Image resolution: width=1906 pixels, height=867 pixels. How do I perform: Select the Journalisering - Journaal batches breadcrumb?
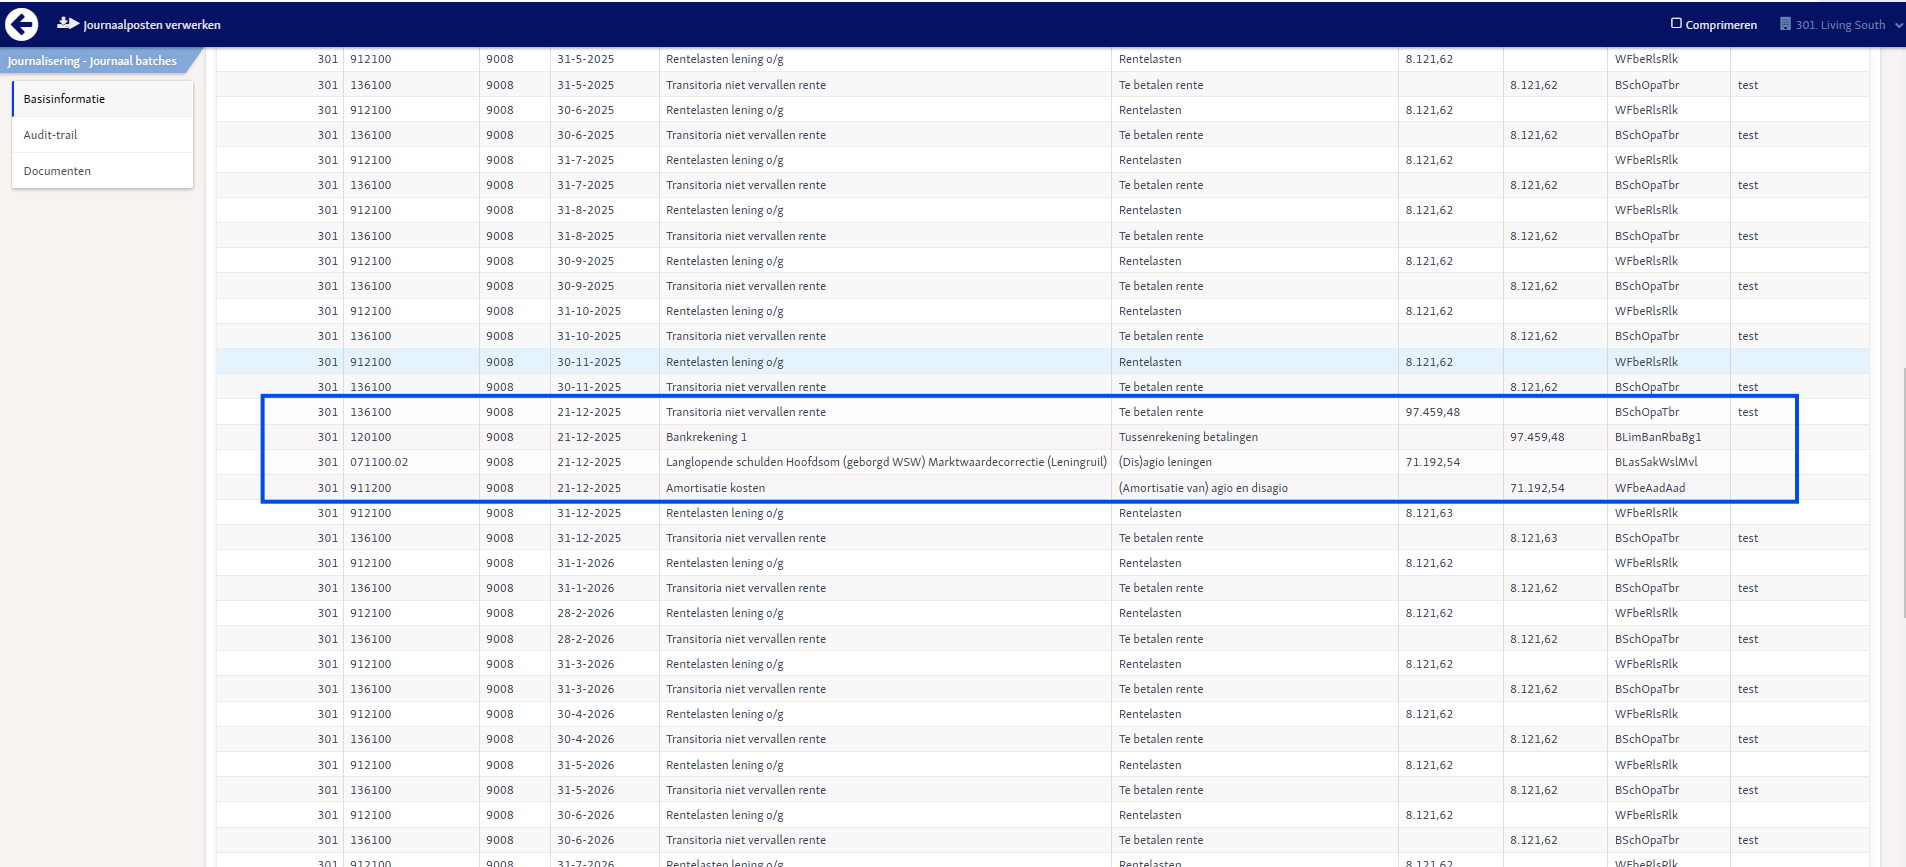92,61
